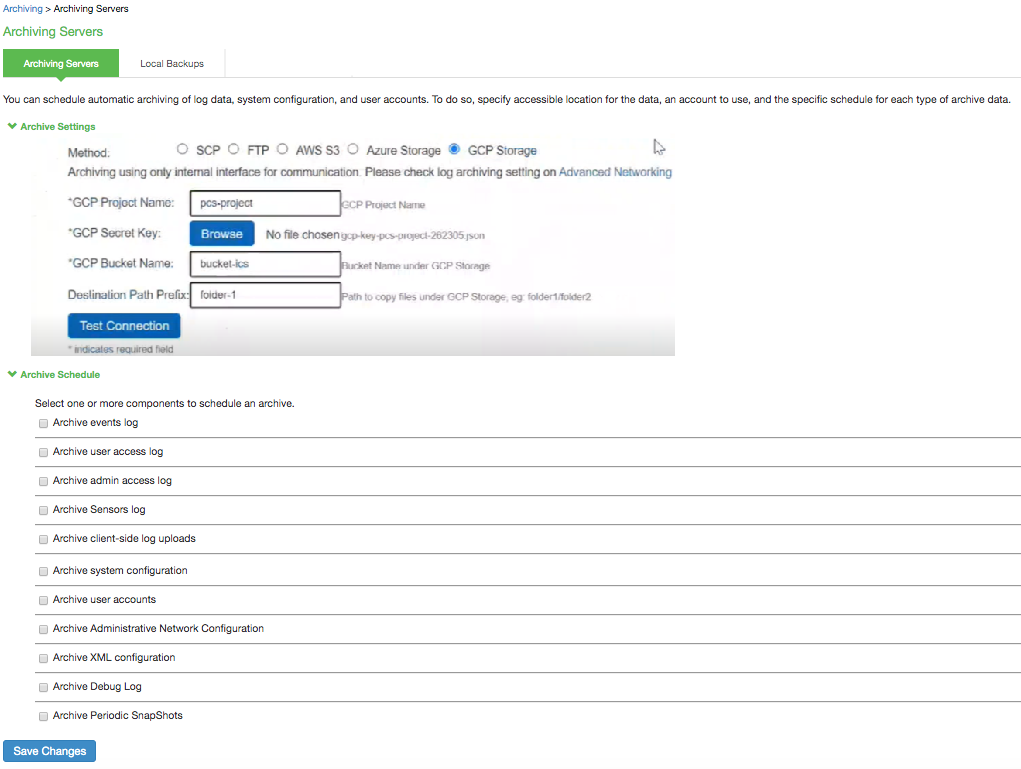
Task: Click 'indicates required field' note
Action: coord(120,349)
